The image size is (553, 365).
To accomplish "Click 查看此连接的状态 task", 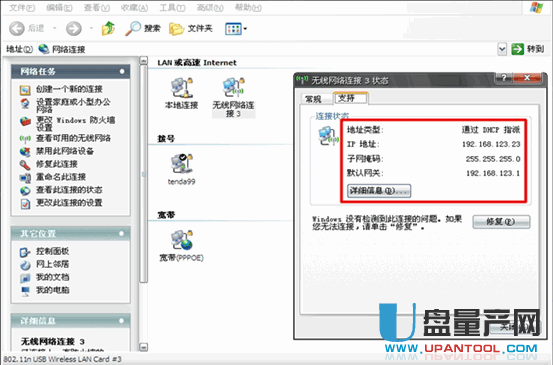I will (69, 190).
